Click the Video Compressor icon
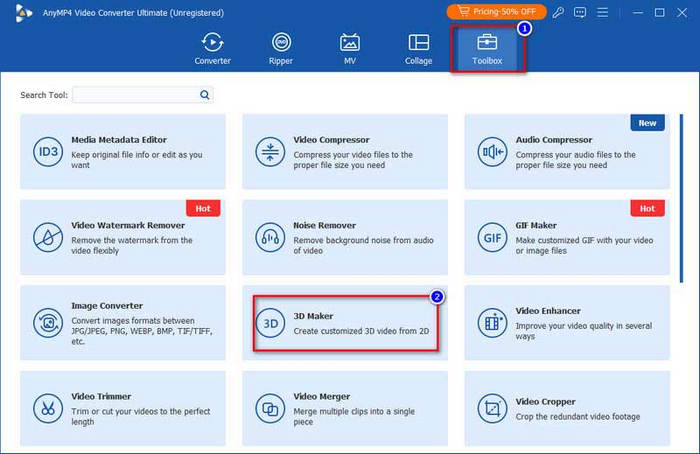700x454 pixels. [x=270, y=152]
